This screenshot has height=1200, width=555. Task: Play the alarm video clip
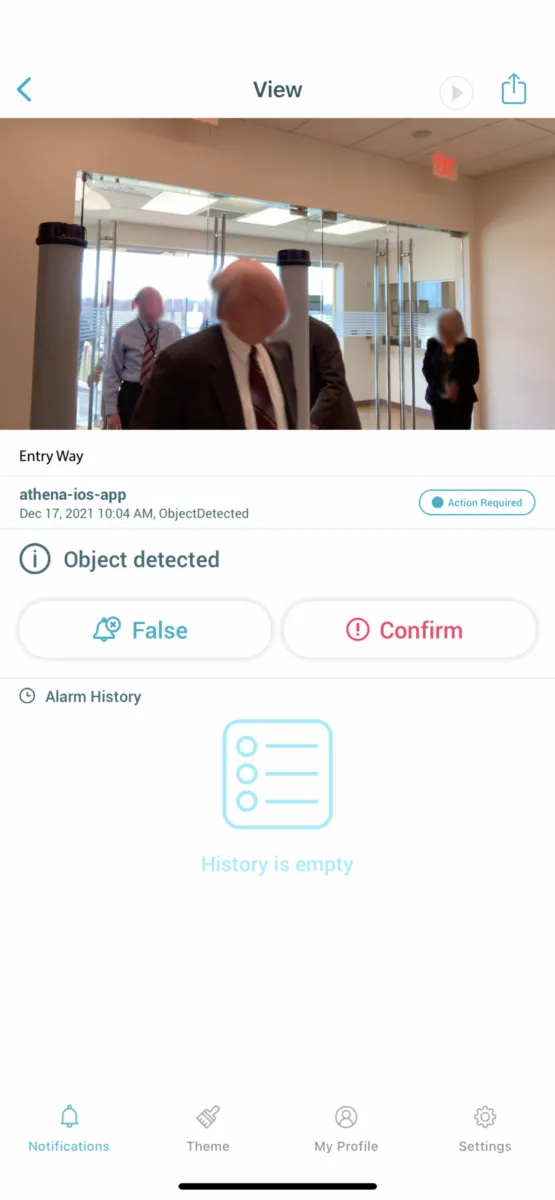coord(456,93)
